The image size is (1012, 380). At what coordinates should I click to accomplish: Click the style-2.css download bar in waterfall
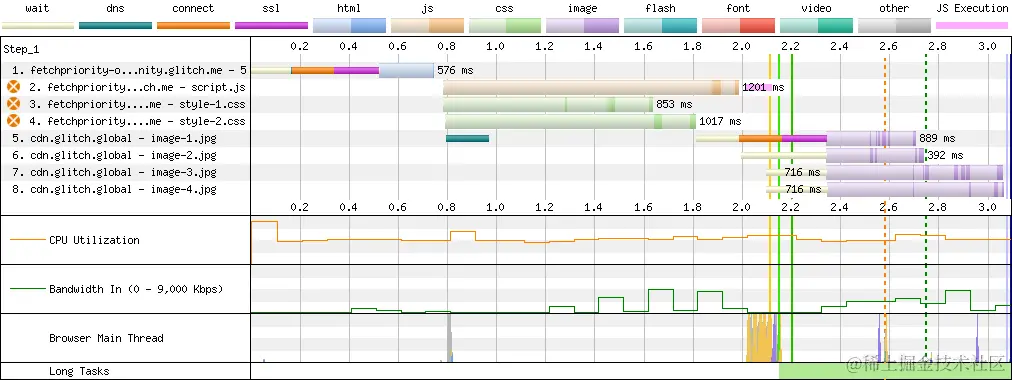(571, 121)
